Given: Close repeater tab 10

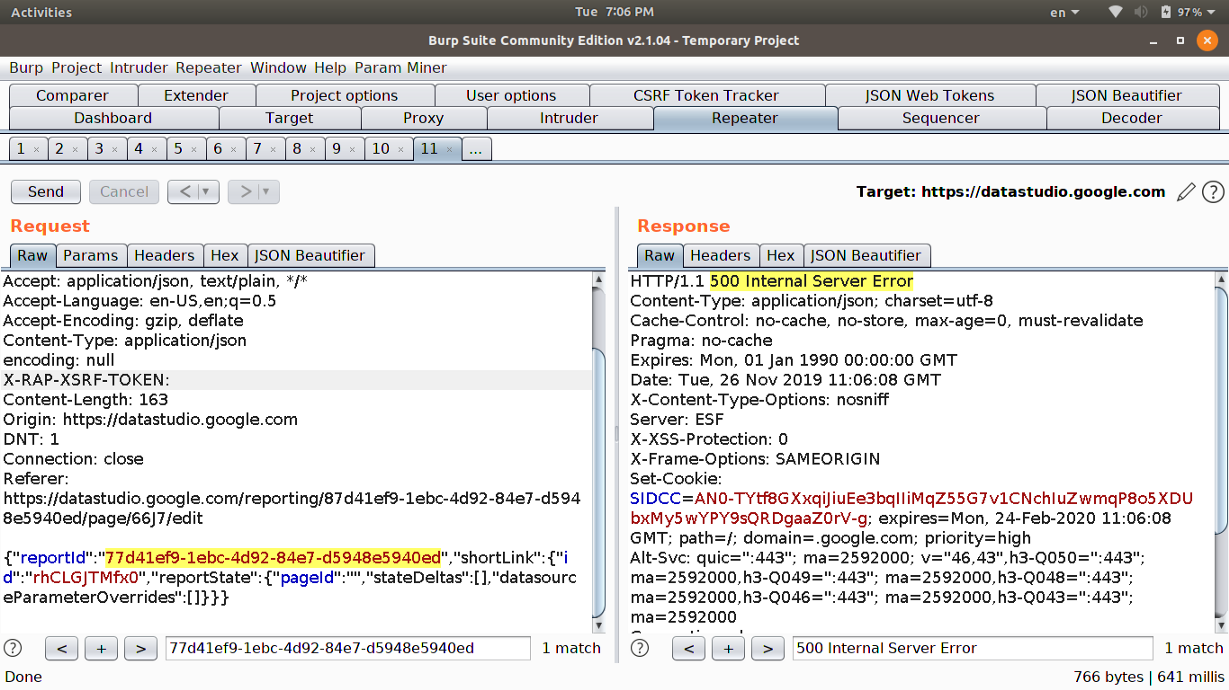Looking at the screenshot, I should [400, 150].
